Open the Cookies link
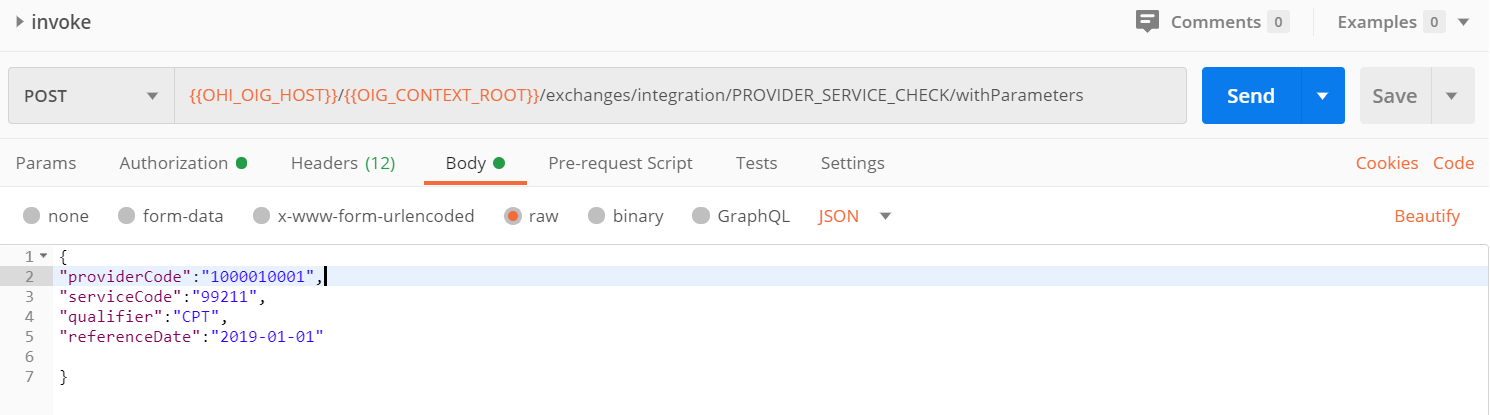The height and width of the screenshot is (415, 1490). click(1387, 163)
